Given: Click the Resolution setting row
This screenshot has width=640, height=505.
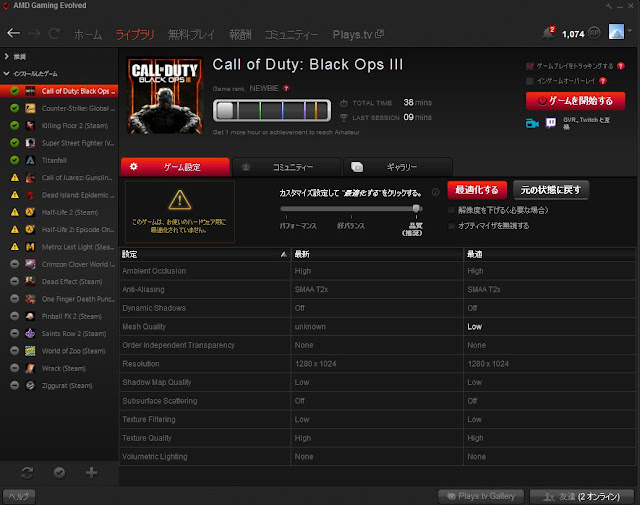Looking at the screenshot, I should coord(377,364).
